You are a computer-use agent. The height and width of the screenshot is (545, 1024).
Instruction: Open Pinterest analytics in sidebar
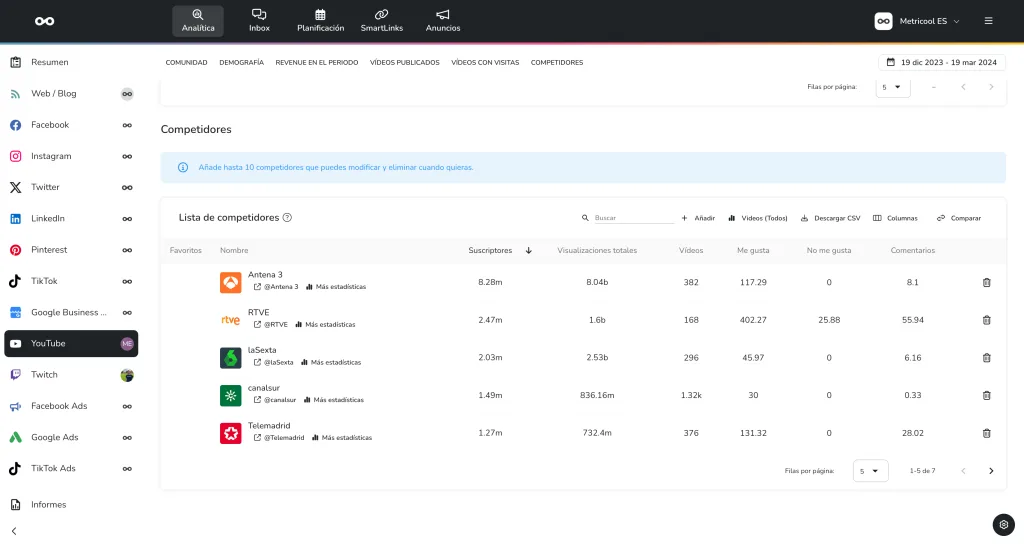[71, 250]
